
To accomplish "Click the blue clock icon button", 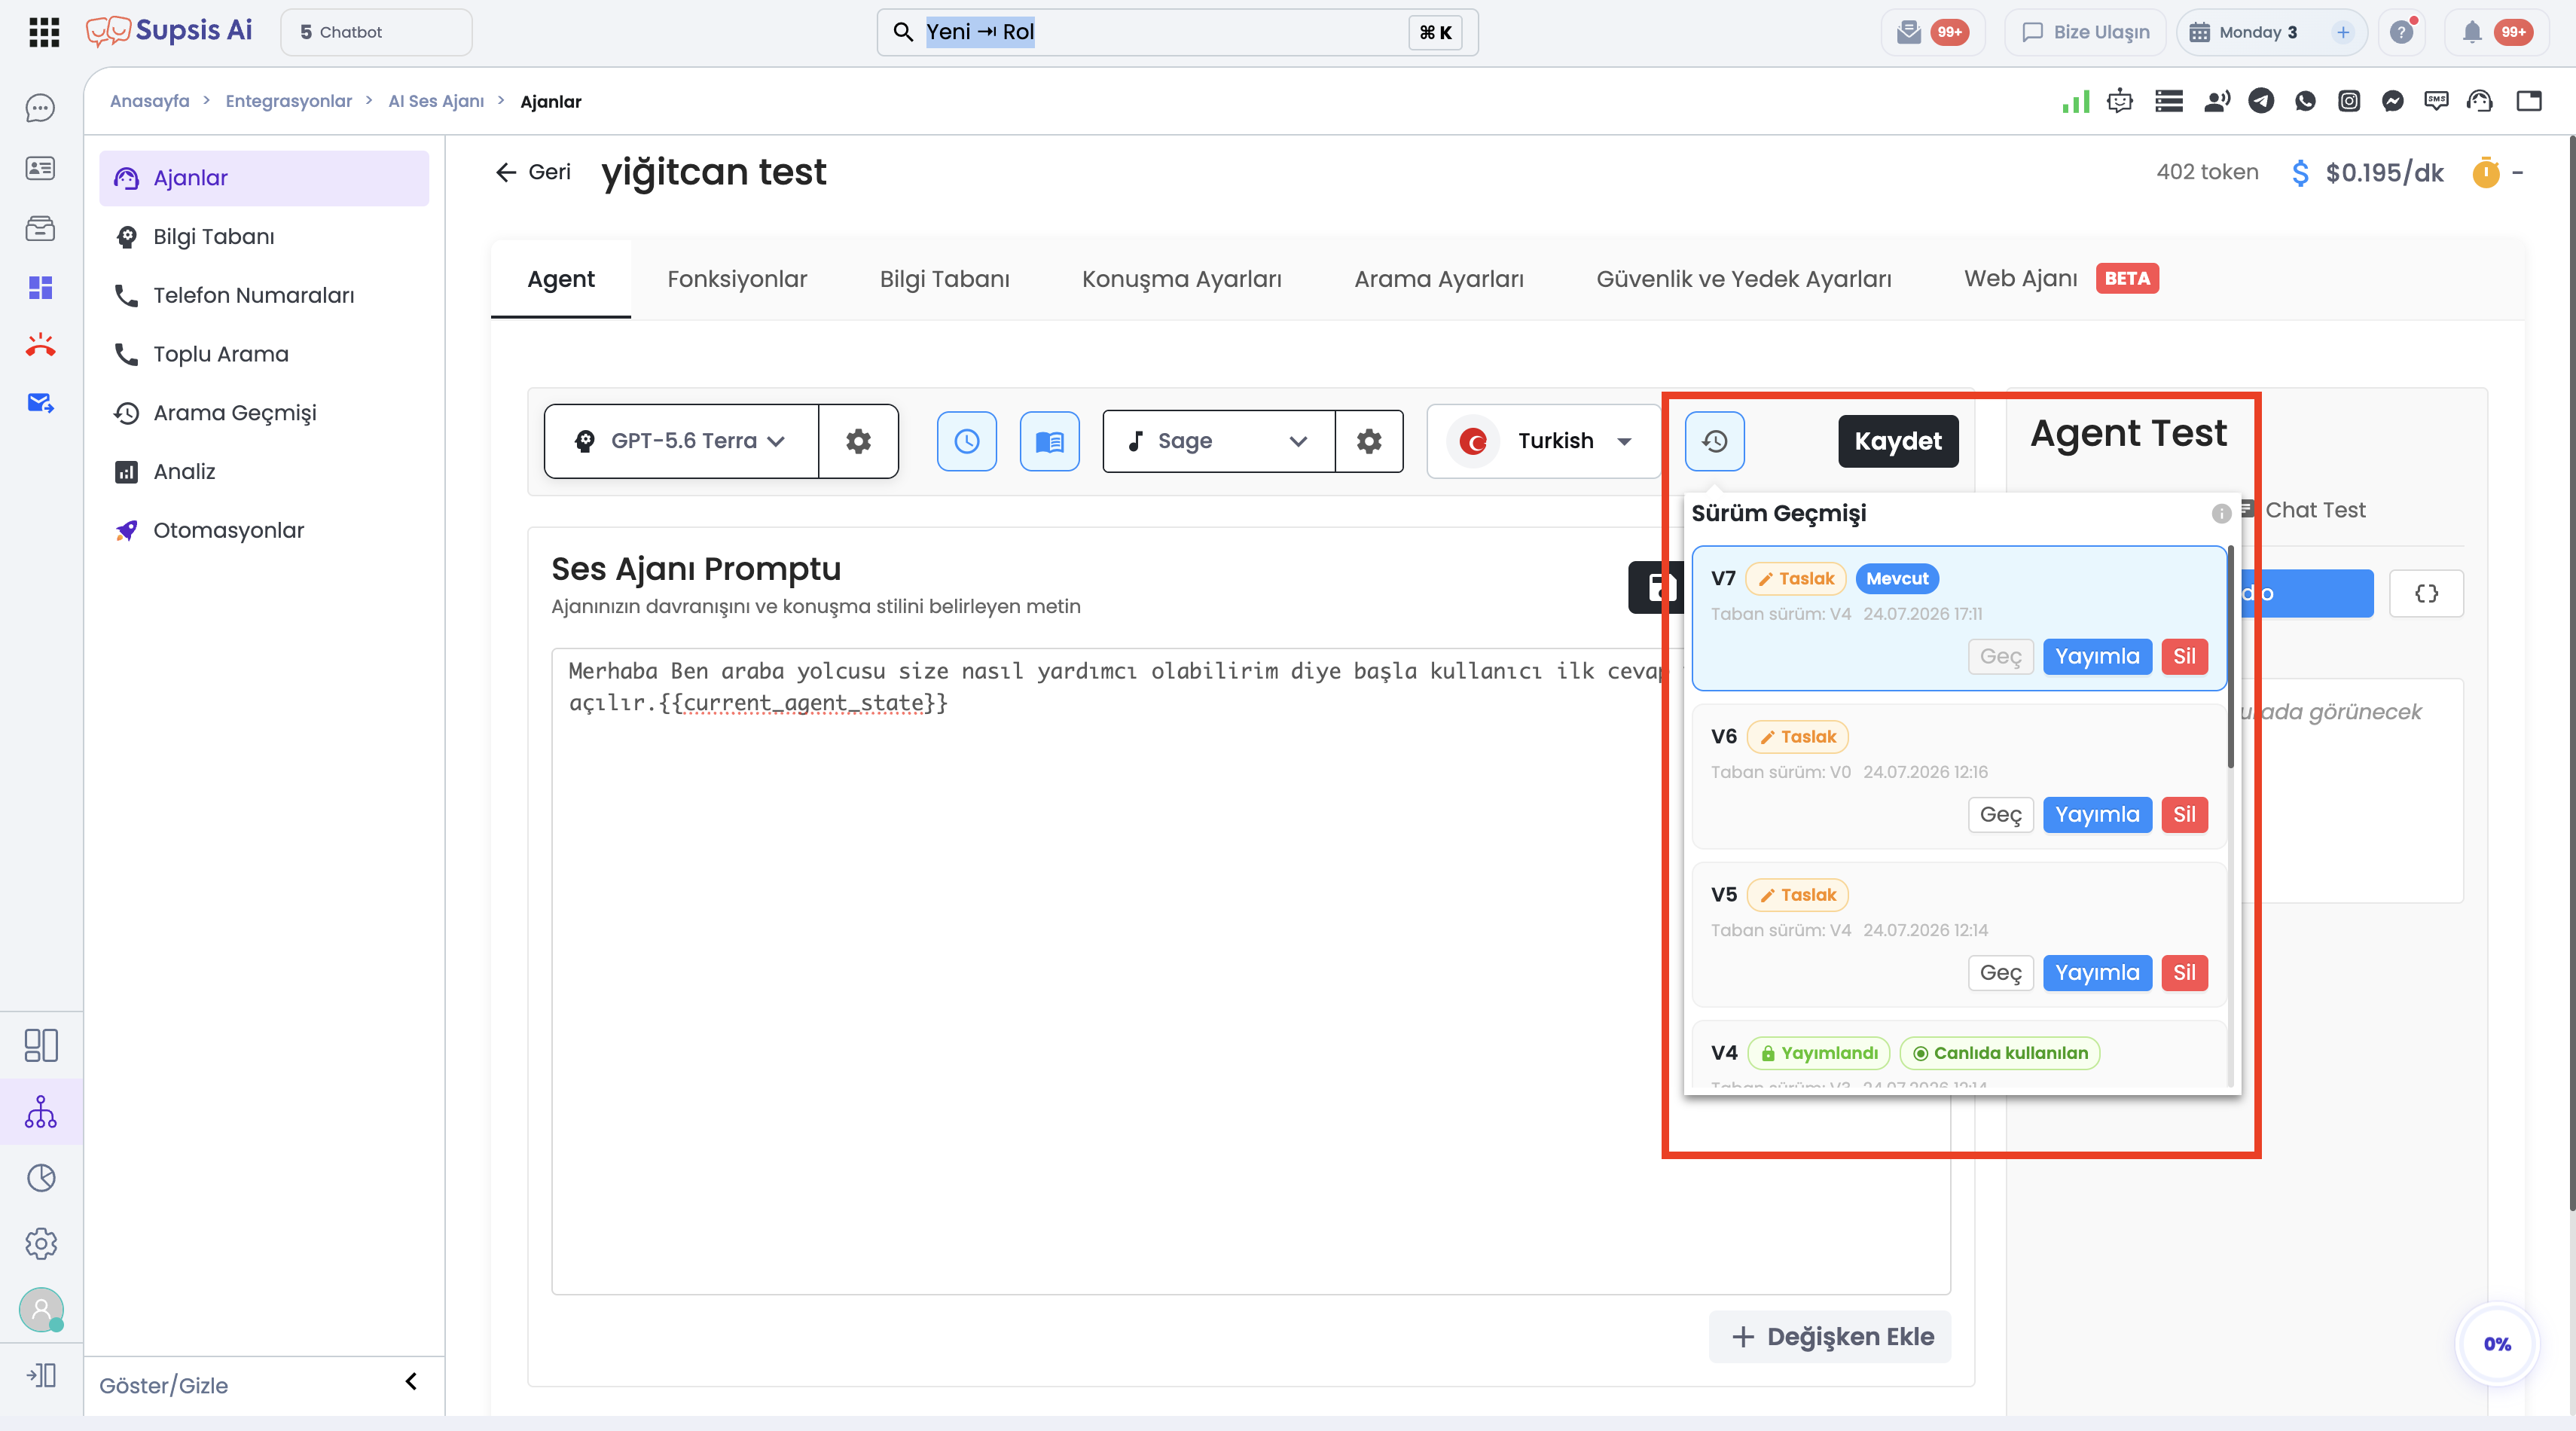I will pos(967,441).
